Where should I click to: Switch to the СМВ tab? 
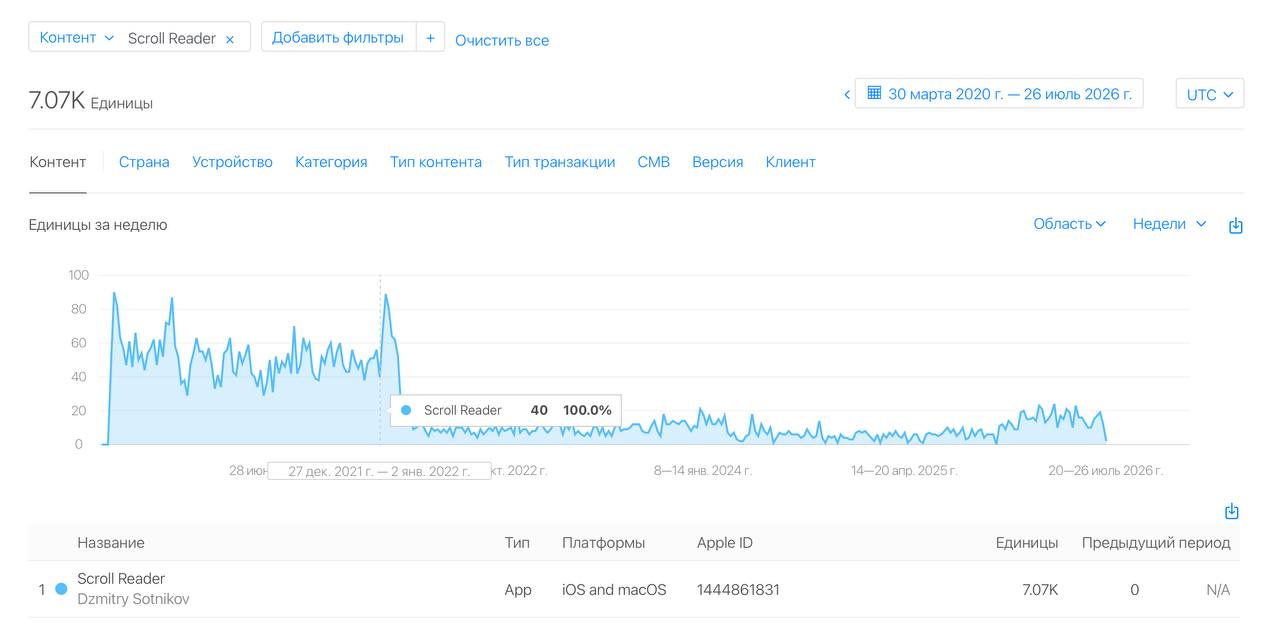point(654,161)
